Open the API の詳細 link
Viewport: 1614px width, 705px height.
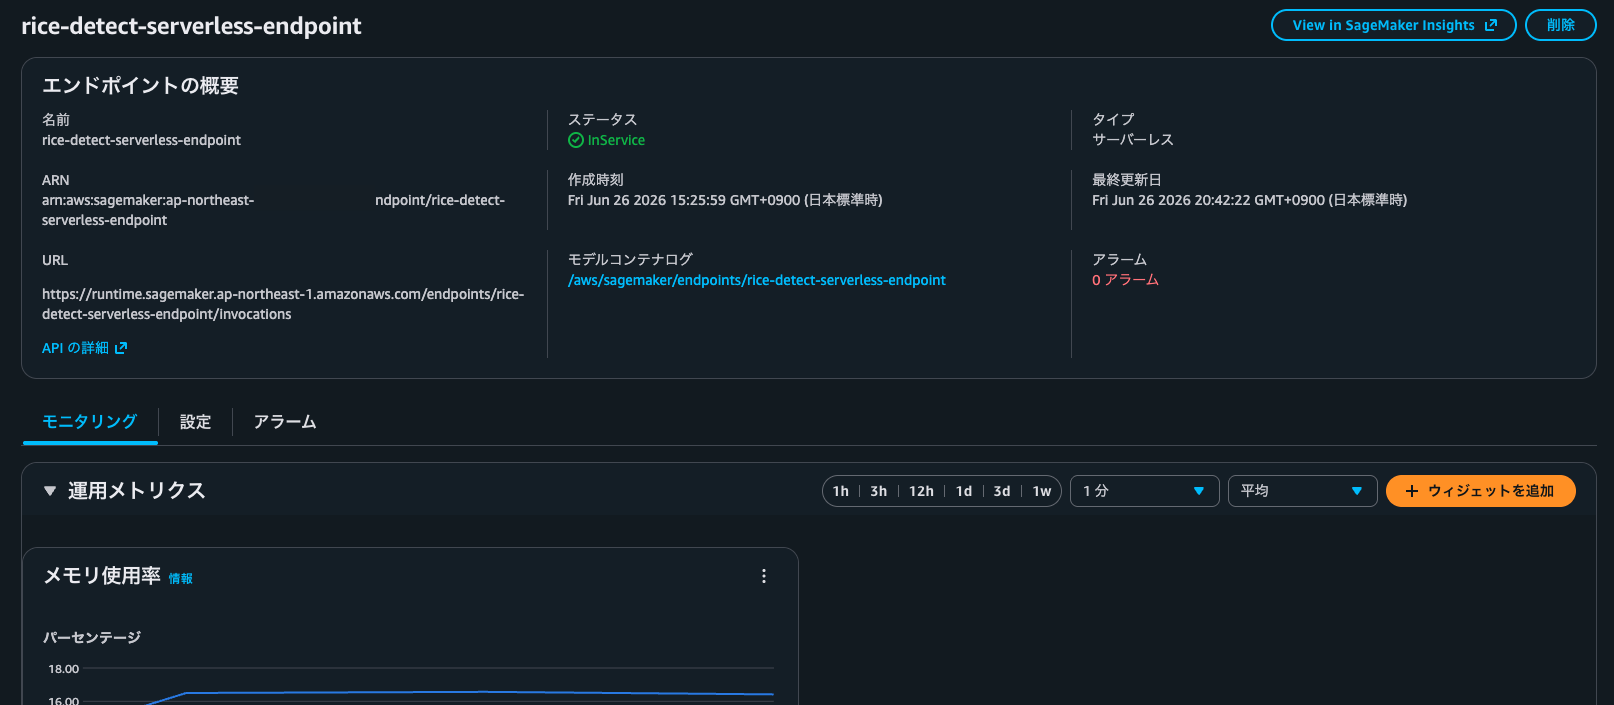(x=85, y=348)
